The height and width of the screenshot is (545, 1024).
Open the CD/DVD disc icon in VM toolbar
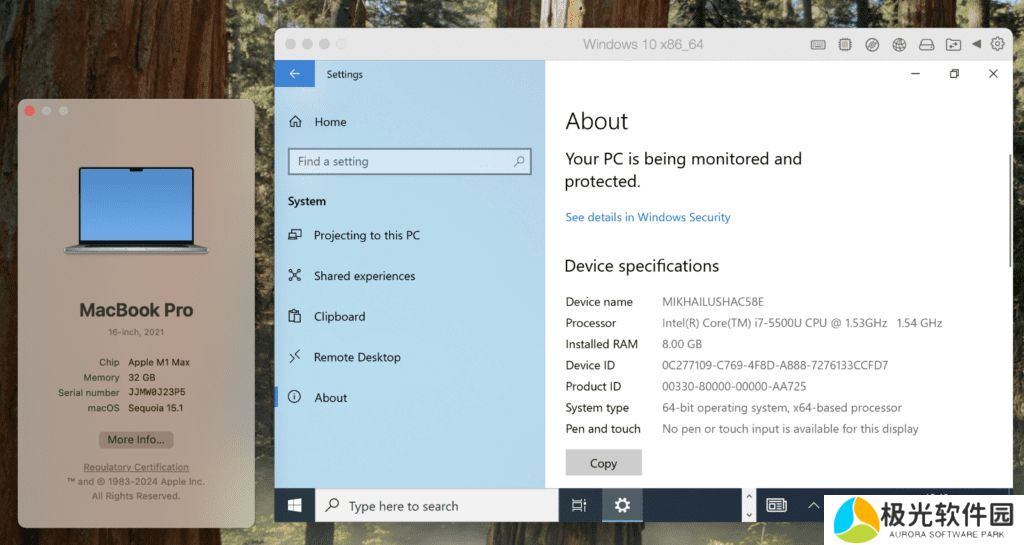click(872, 45)
